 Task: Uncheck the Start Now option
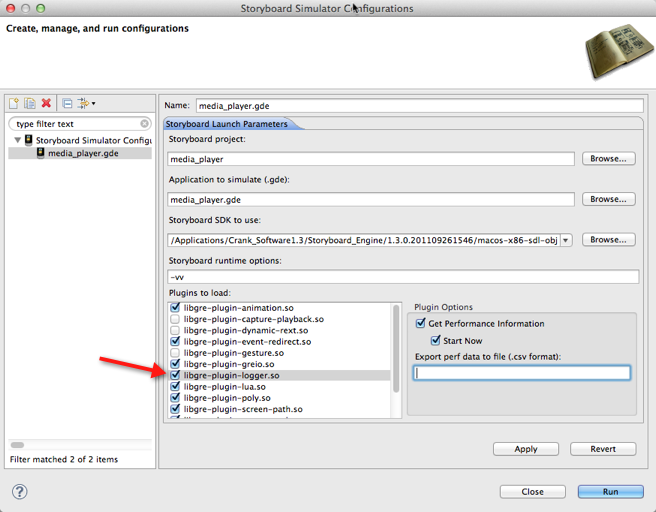[436, 340]
